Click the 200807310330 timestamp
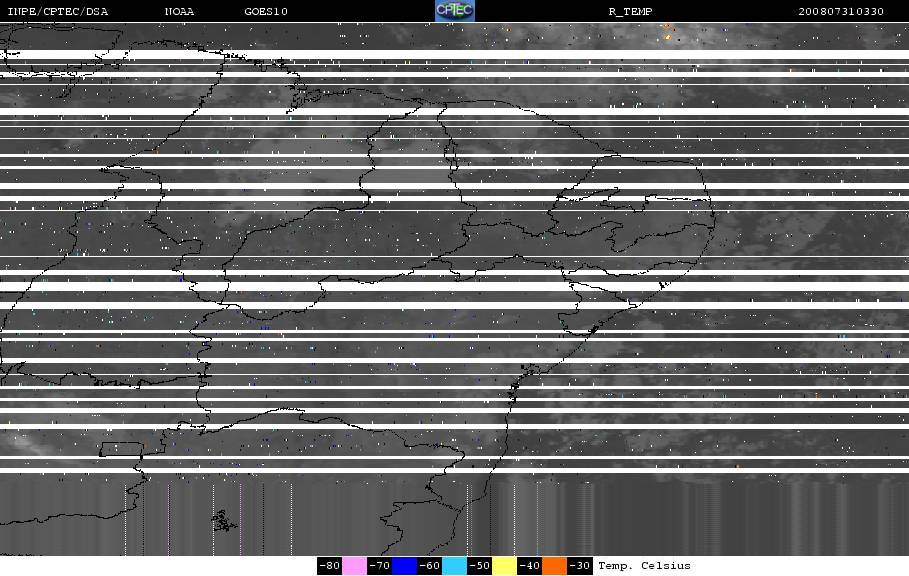Image resolution: width=909 pixels, height=576 pixels. click(841, 12)
